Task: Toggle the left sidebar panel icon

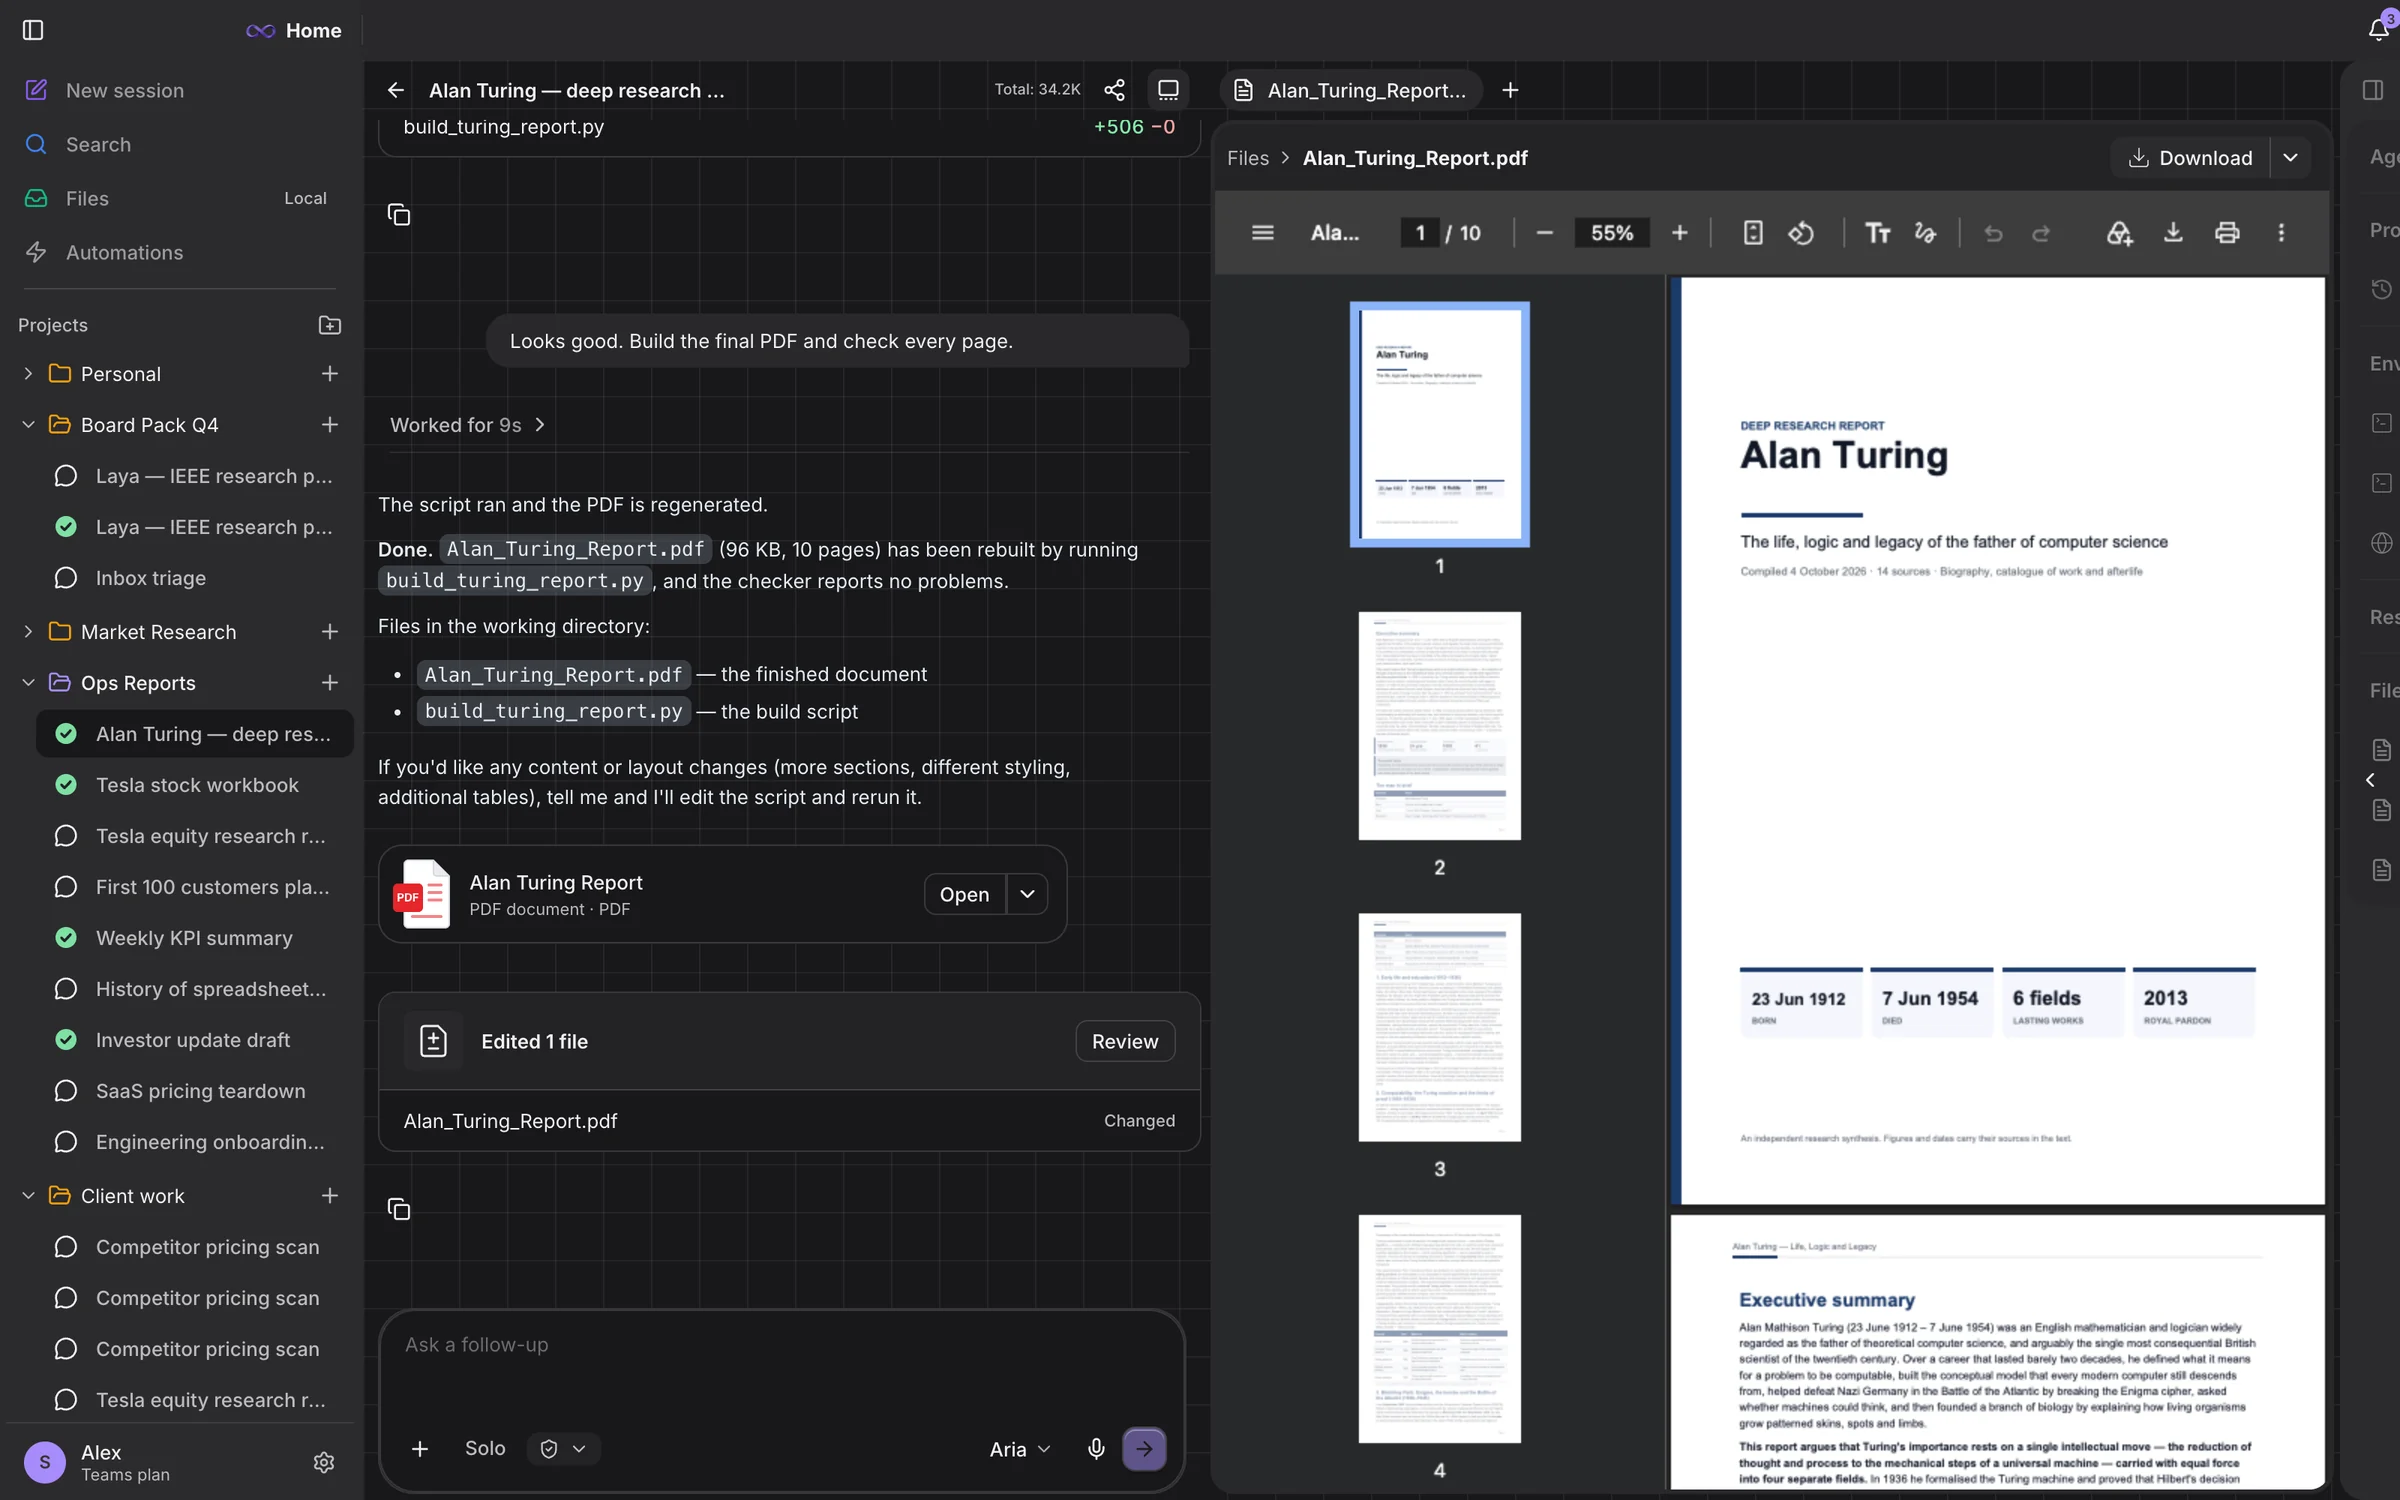Action: pos(33,30)
